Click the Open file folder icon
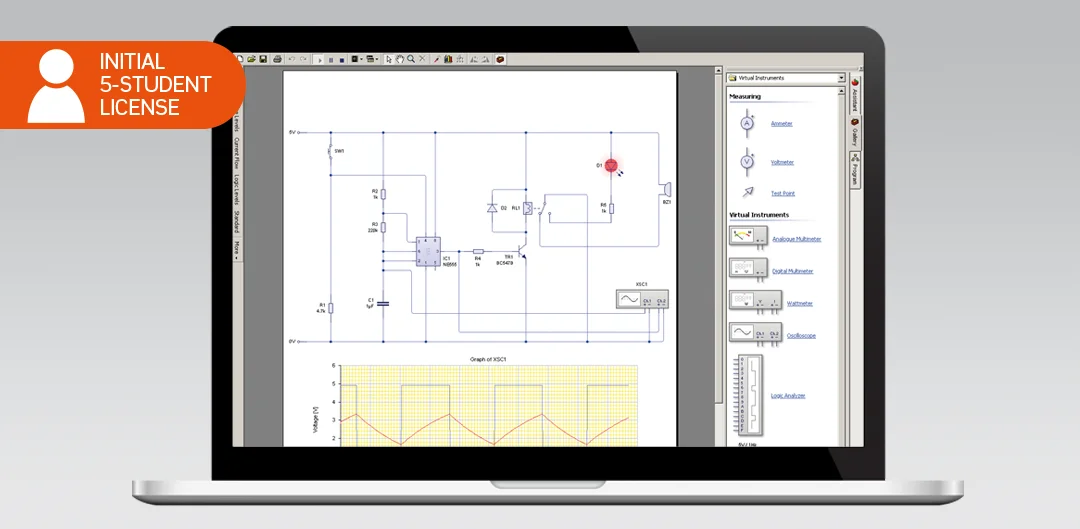The width and height of the screenshot is (1080, 529). click(252, 59)
